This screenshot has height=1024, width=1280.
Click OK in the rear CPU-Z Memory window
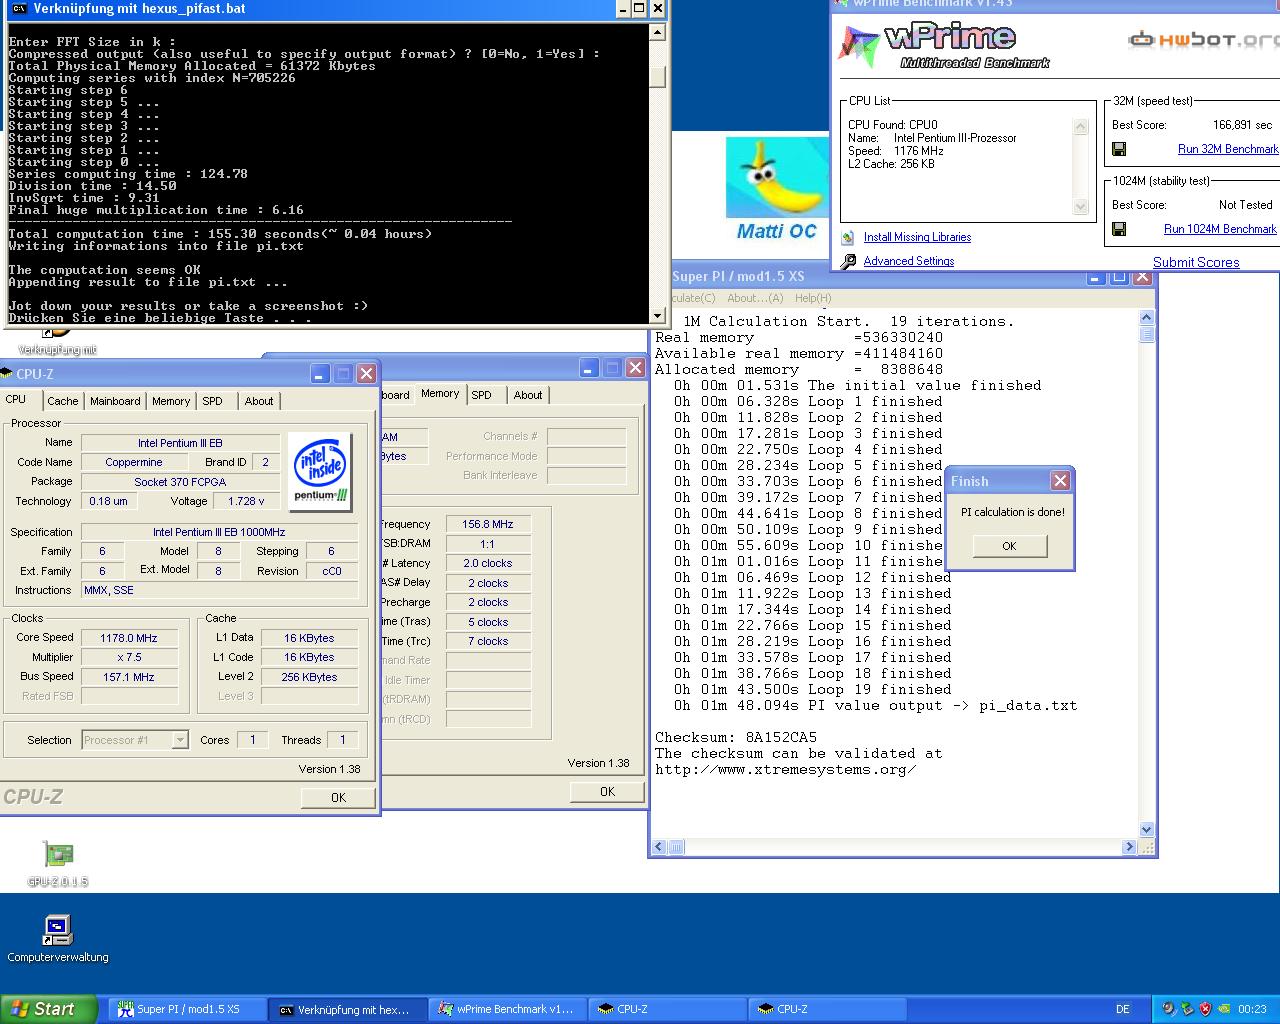tap(607, 791)
